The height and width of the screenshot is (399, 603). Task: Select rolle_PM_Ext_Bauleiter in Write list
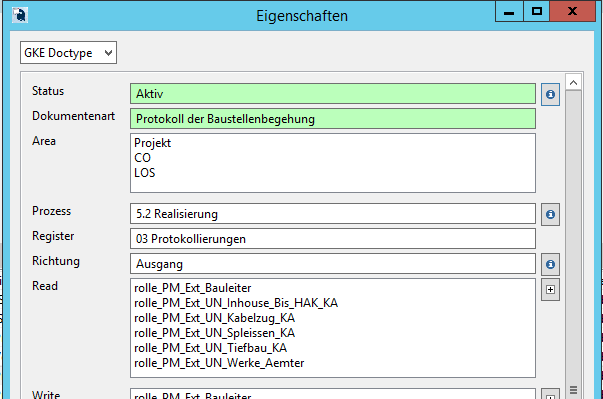tap(192, 395)
